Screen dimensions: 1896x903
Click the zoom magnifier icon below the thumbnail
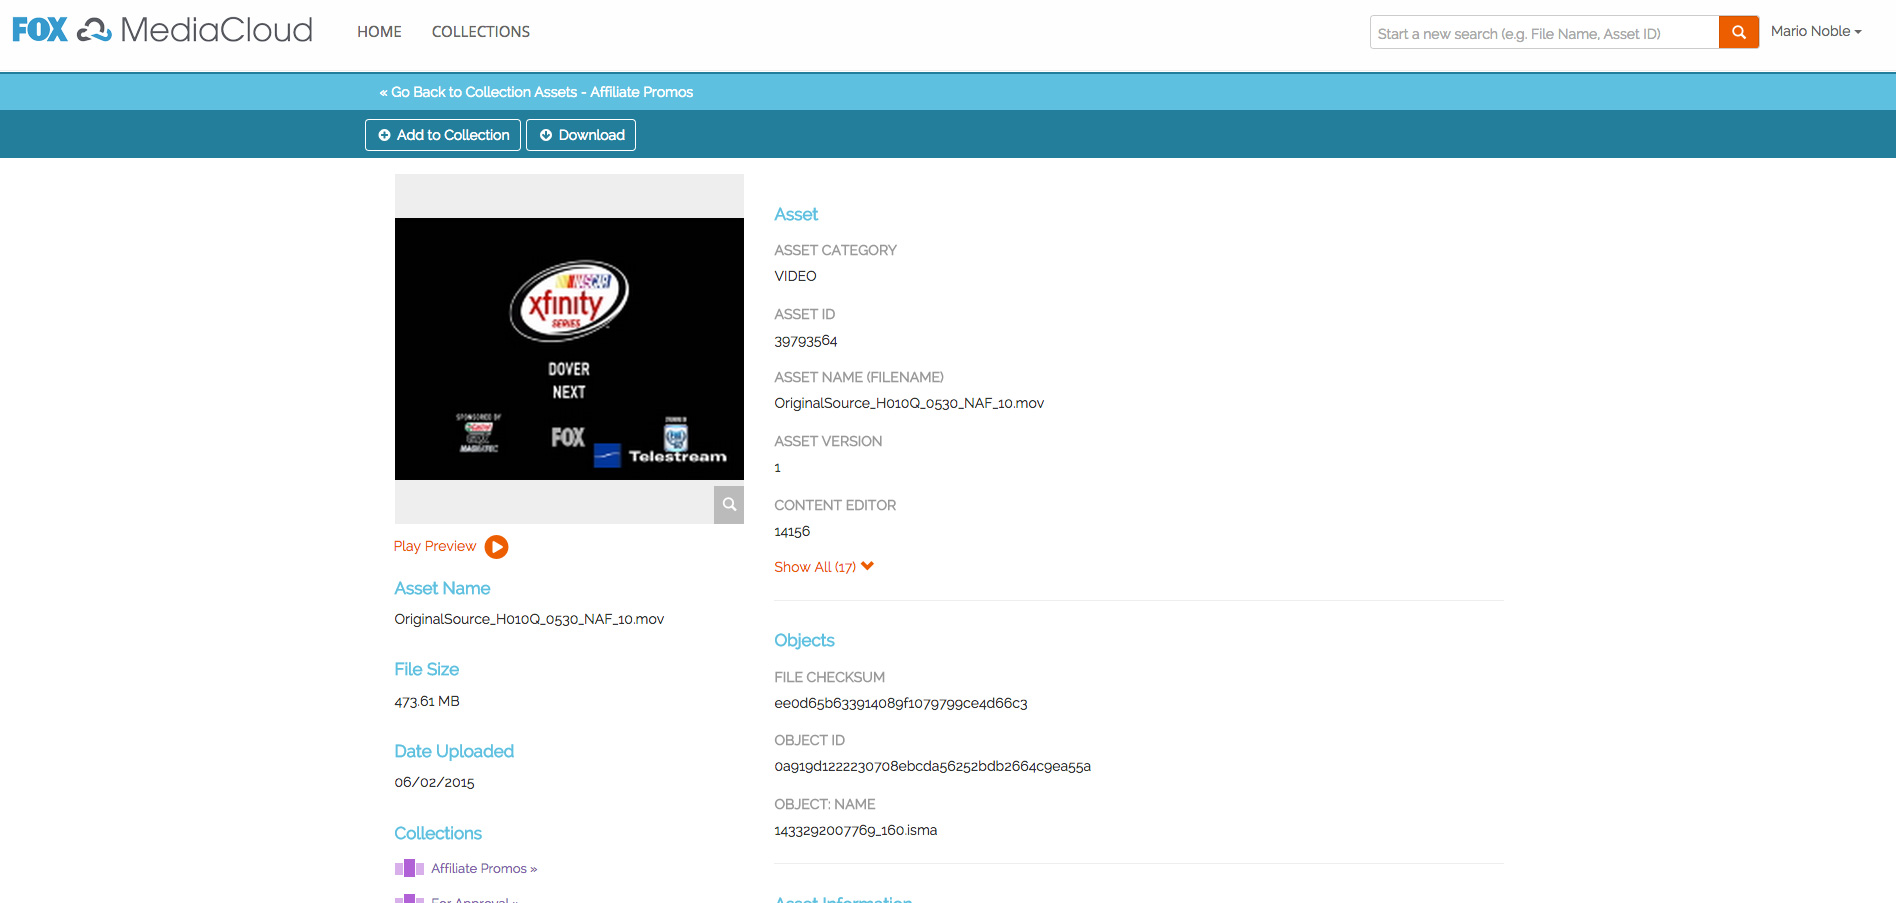pyautogui.click(x=729, y=504)
